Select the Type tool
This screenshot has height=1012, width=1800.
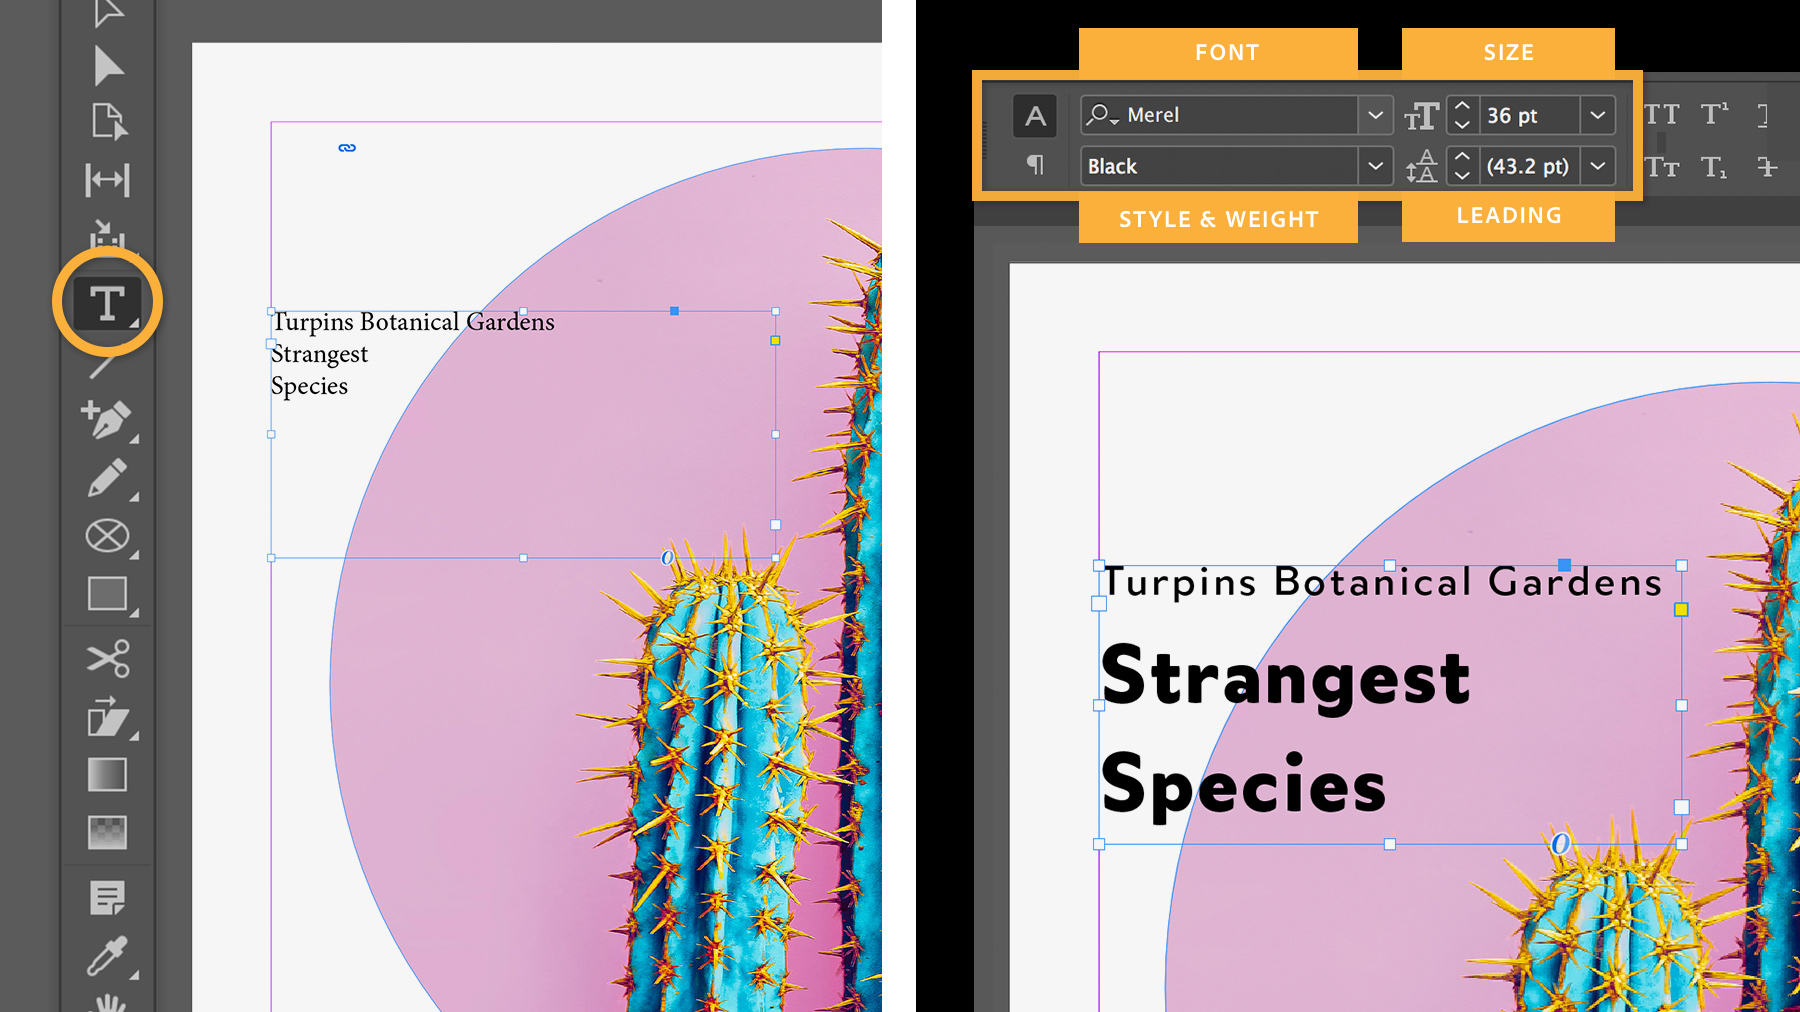(105, 300)
